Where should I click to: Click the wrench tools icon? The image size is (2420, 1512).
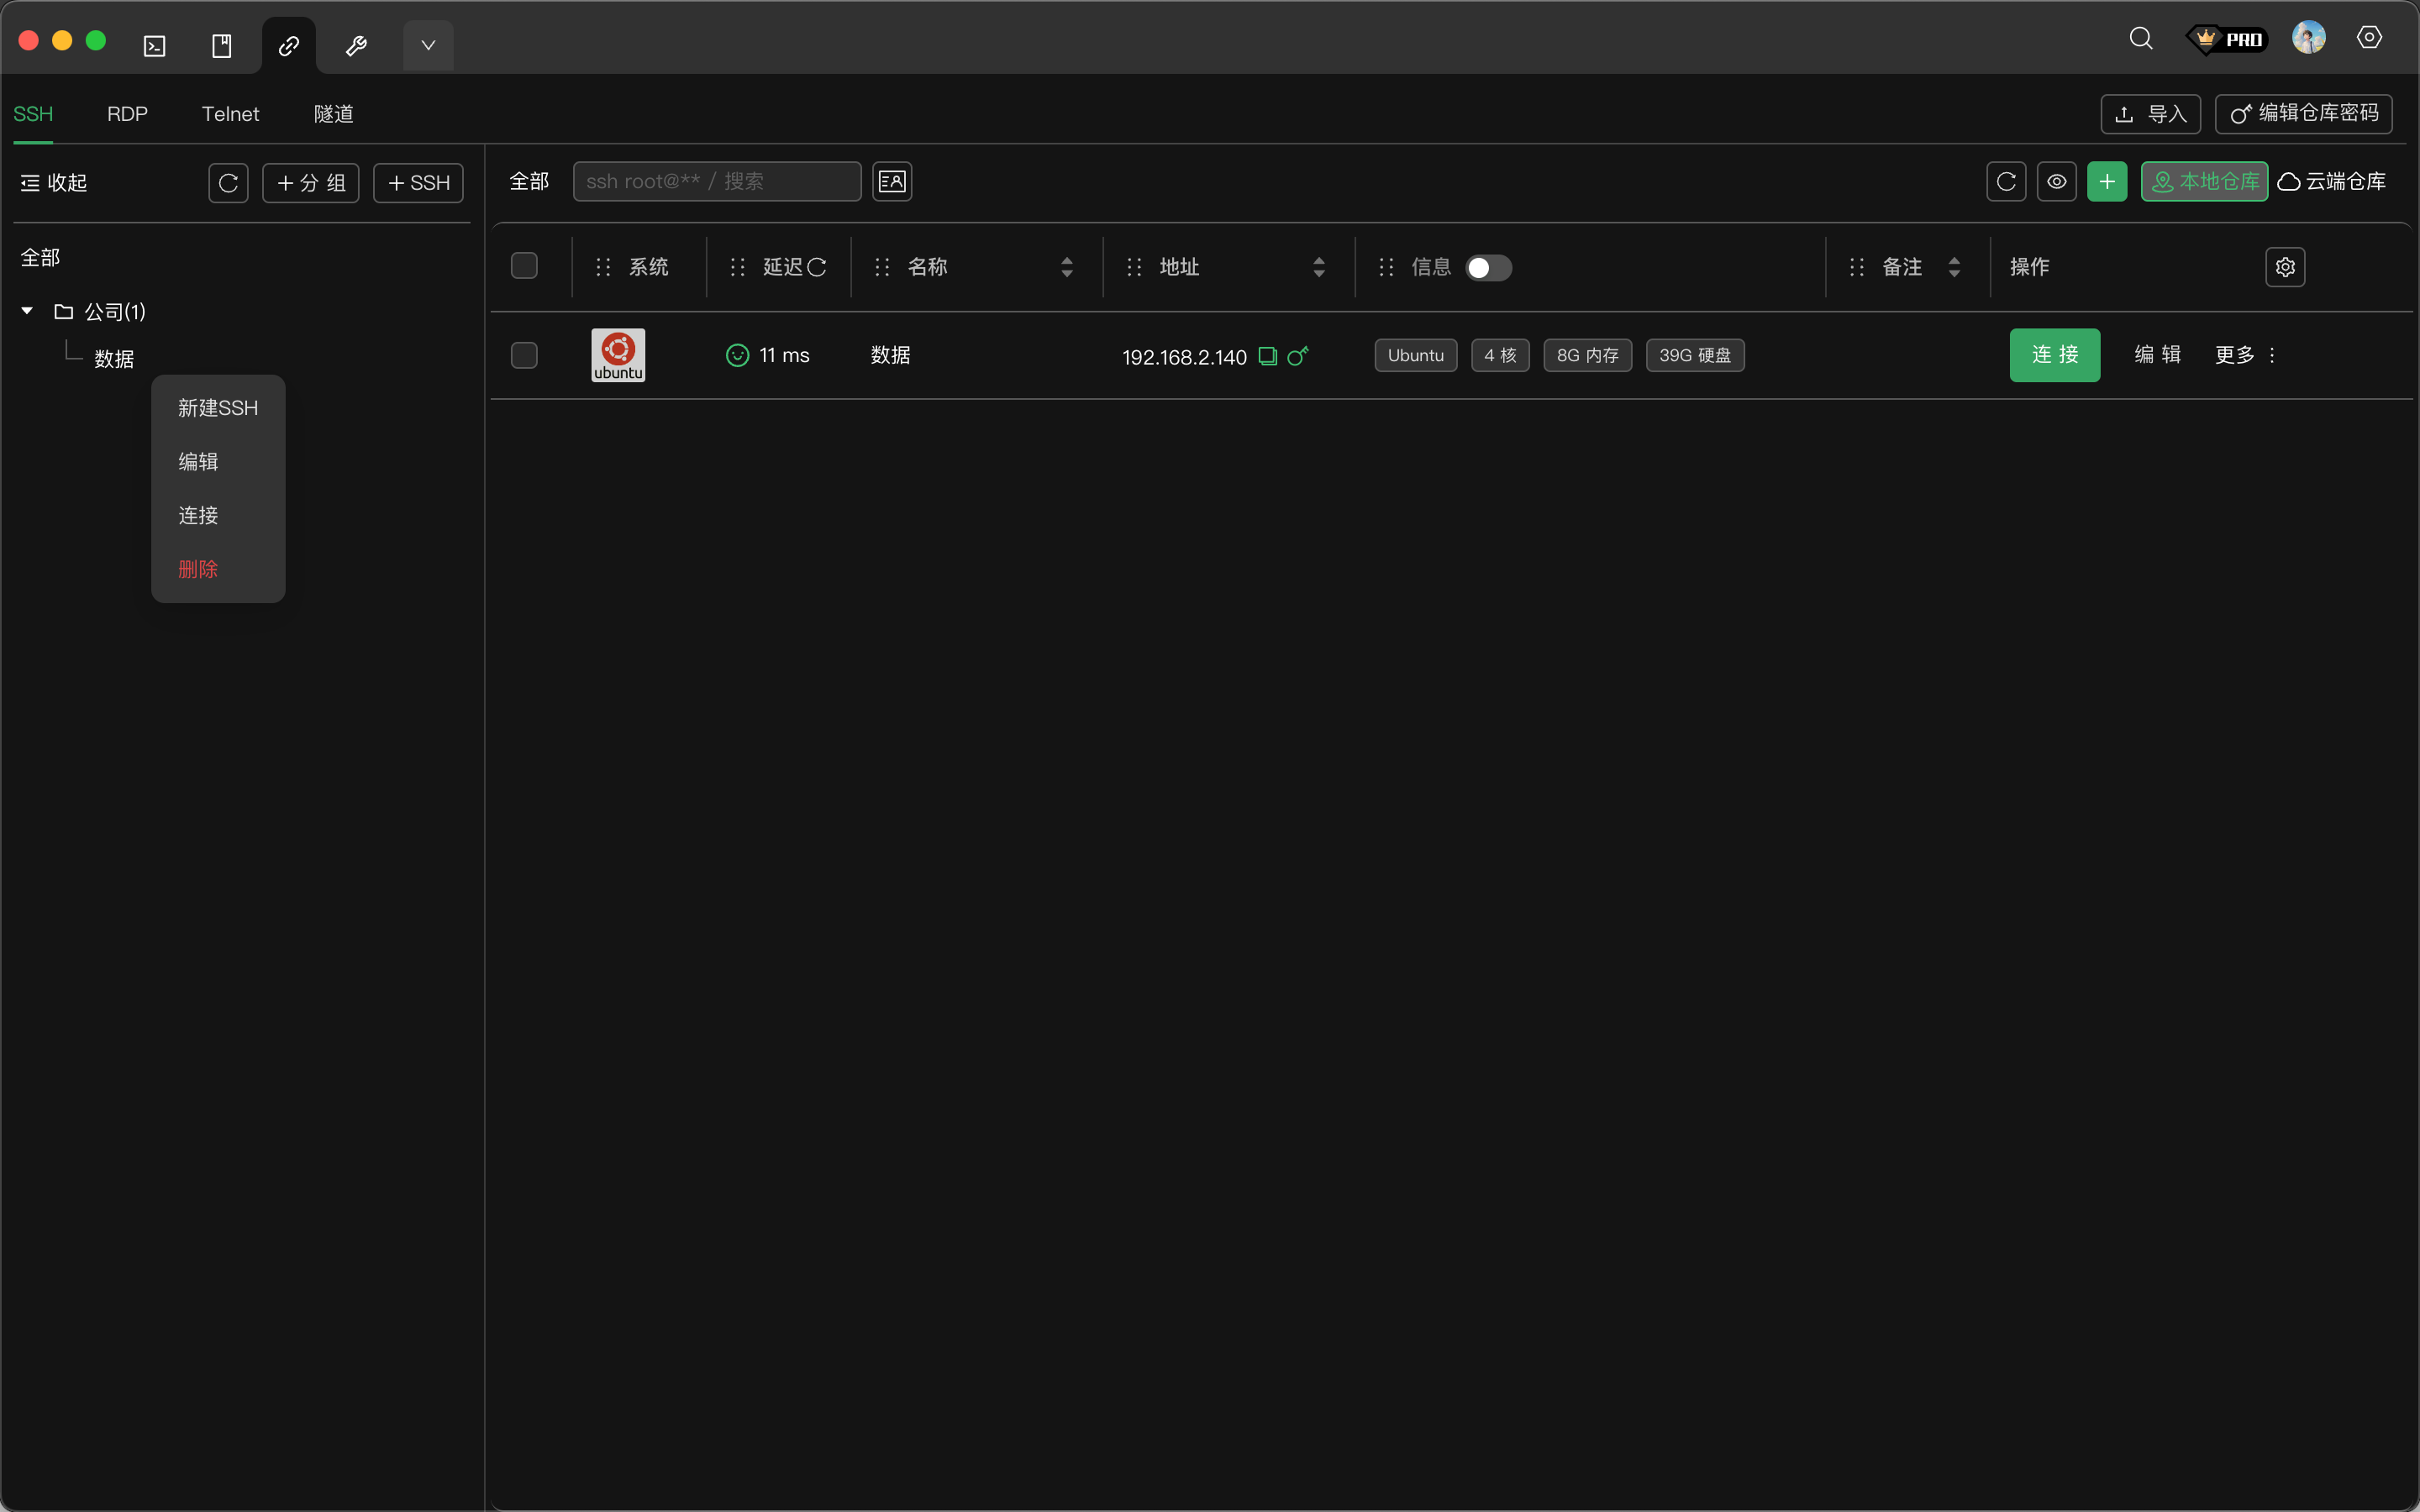(356, 46)
